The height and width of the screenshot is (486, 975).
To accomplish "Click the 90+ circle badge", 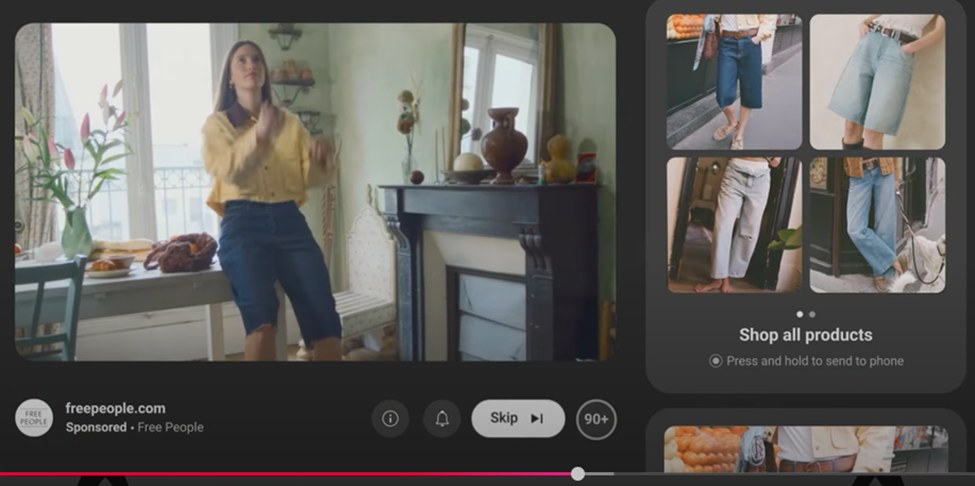I will (x=596, y=420).
